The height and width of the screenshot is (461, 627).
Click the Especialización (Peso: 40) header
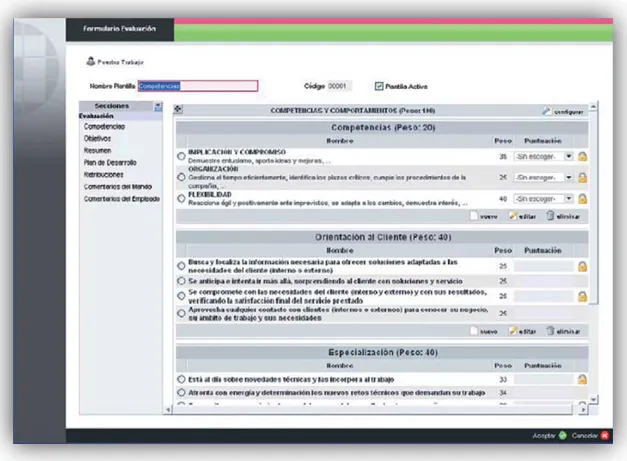[x=382, y=352]
